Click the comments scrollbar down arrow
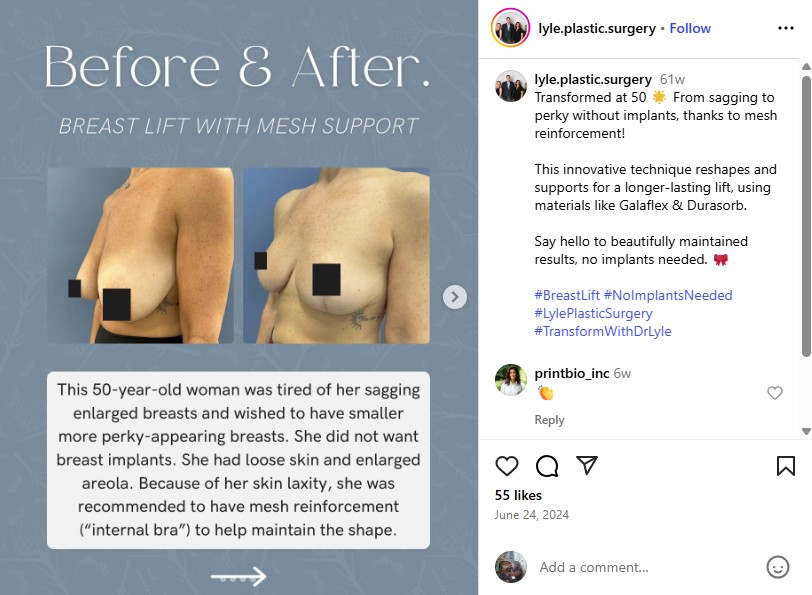The image size is (812, 595). click(x=806, y=431)
